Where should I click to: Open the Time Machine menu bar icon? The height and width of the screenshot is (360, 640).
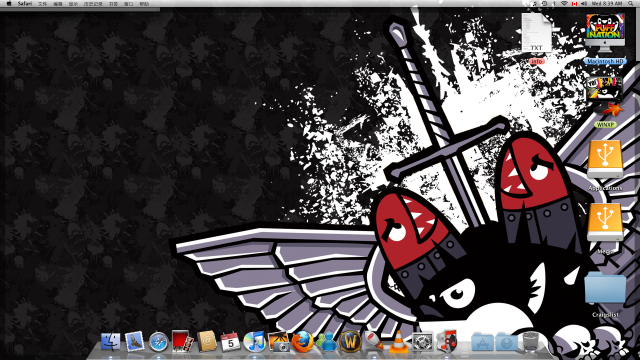[x=544, y=3]
